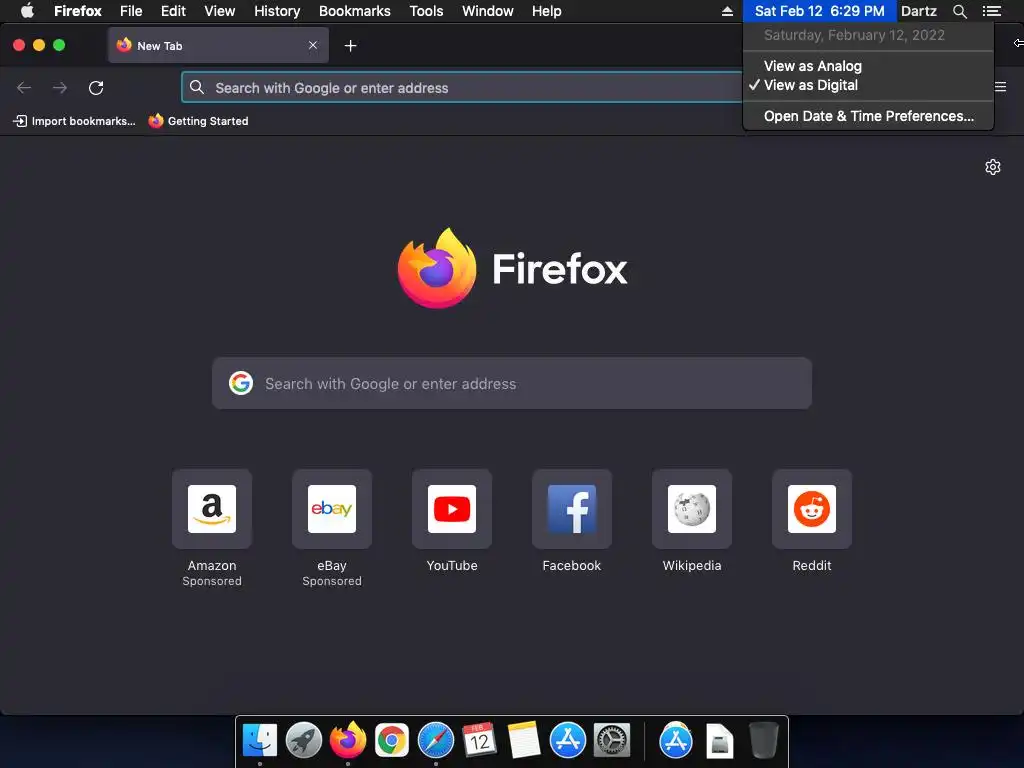1024x768 pixels.
Task: Open the View menu
Action: [219, 11]
